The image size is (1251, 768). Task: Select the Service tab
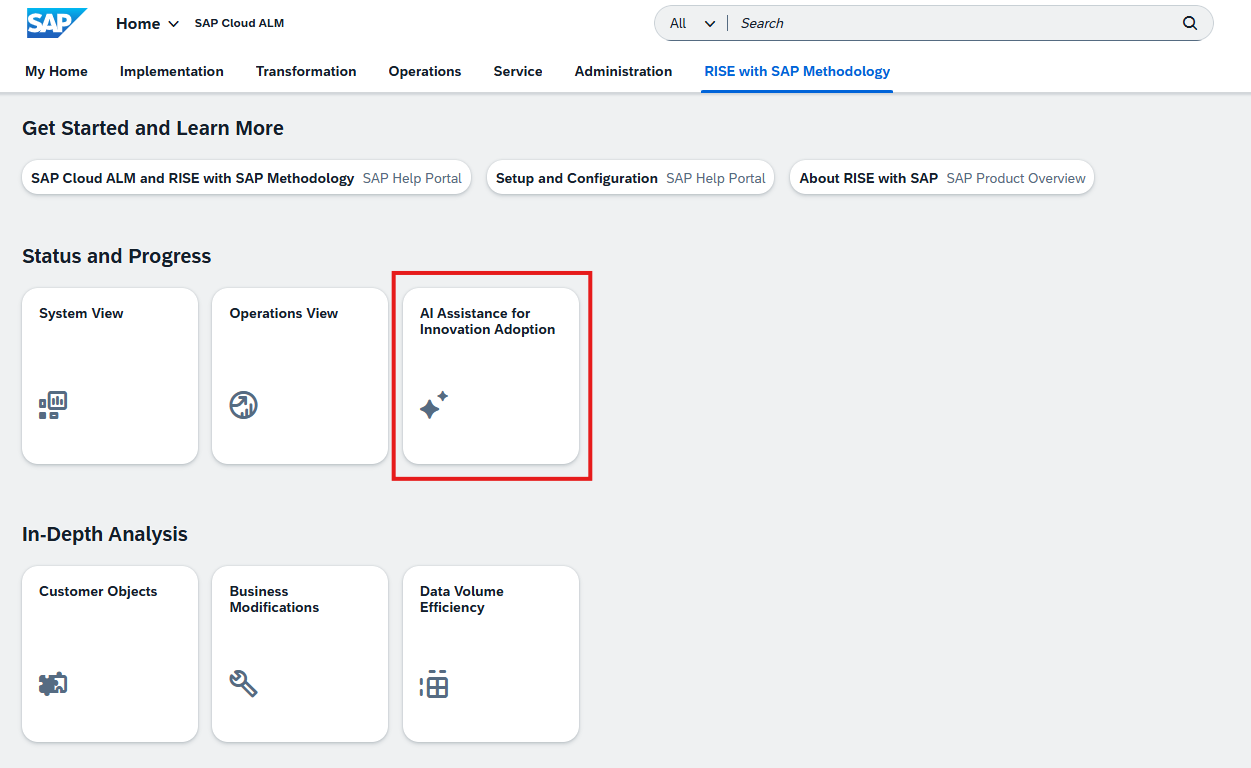518,71
